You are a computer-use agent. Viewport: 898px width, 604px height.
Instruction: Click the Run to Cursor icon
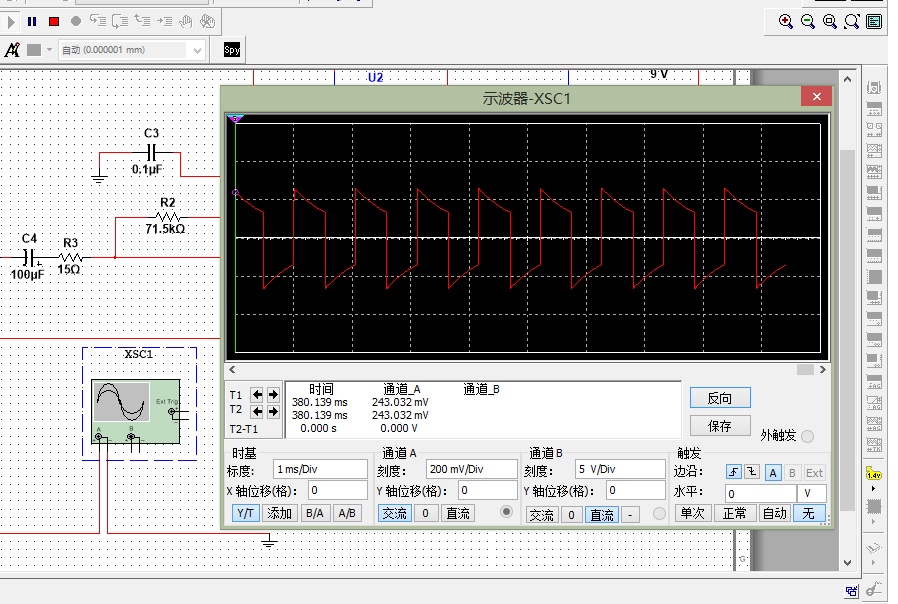pos(164,21)
